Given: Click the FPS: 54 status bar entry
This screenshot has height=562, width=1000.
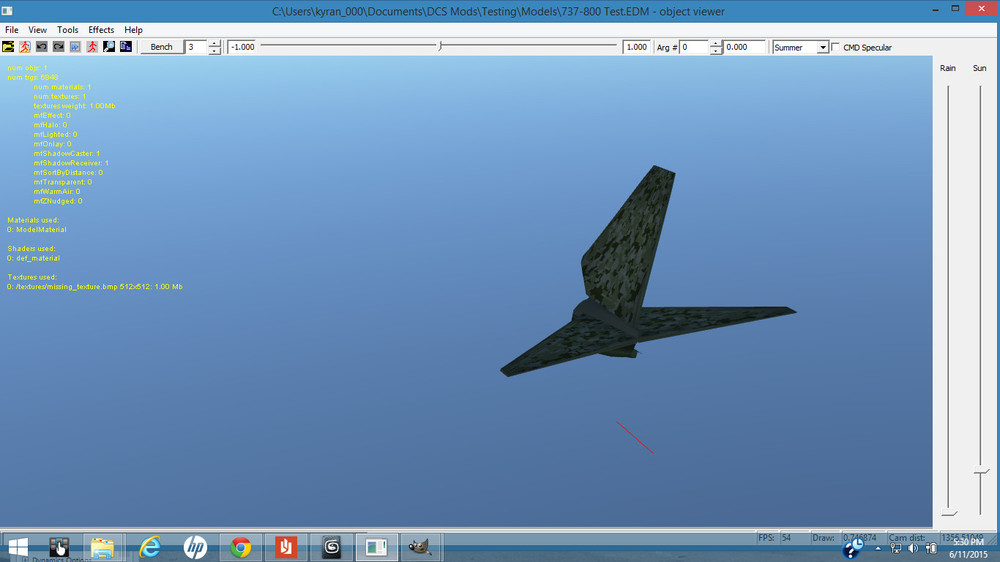Looking at the screenshot, I should click(774, 538).
